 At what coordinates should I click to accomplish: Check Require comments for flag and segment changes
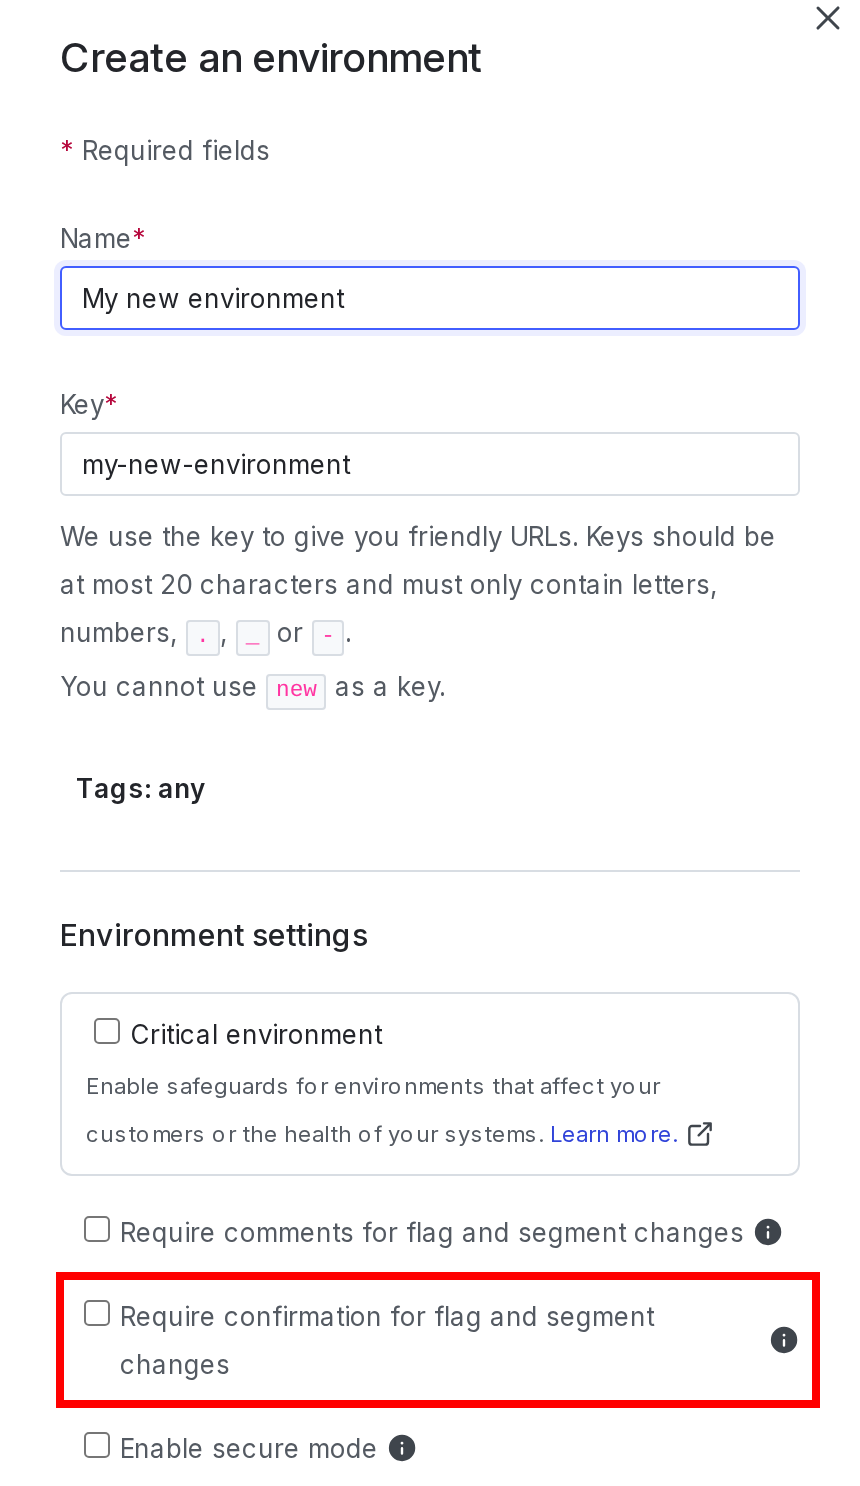(97, 1229)
